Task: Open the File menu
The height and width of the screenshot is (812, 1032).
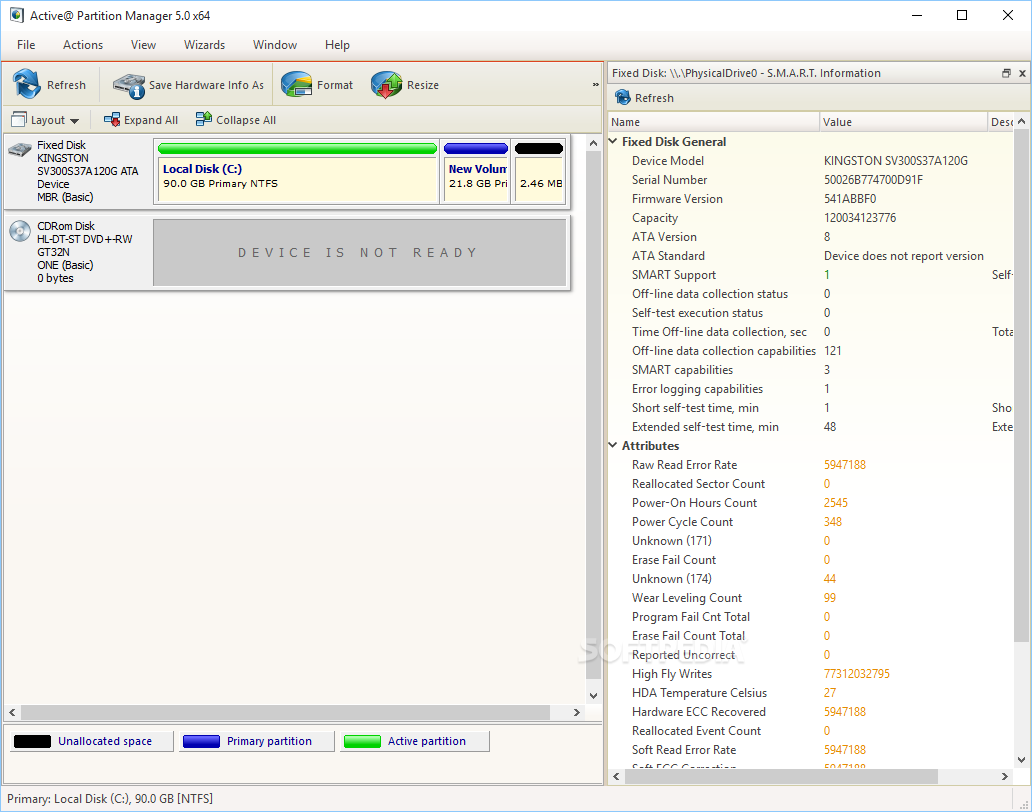Action: click(x=26, y=45)
